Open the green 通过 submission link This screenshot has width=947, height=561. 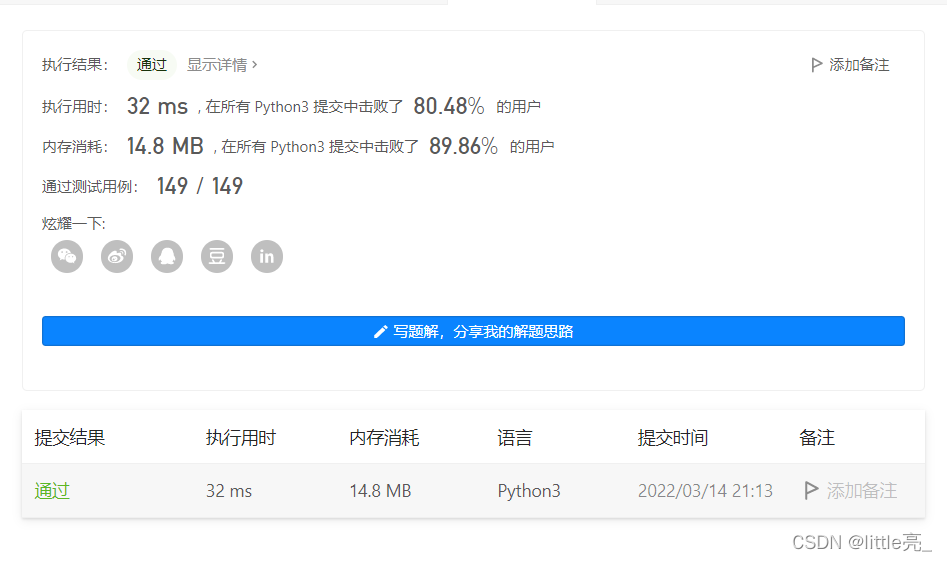[52, 490]
